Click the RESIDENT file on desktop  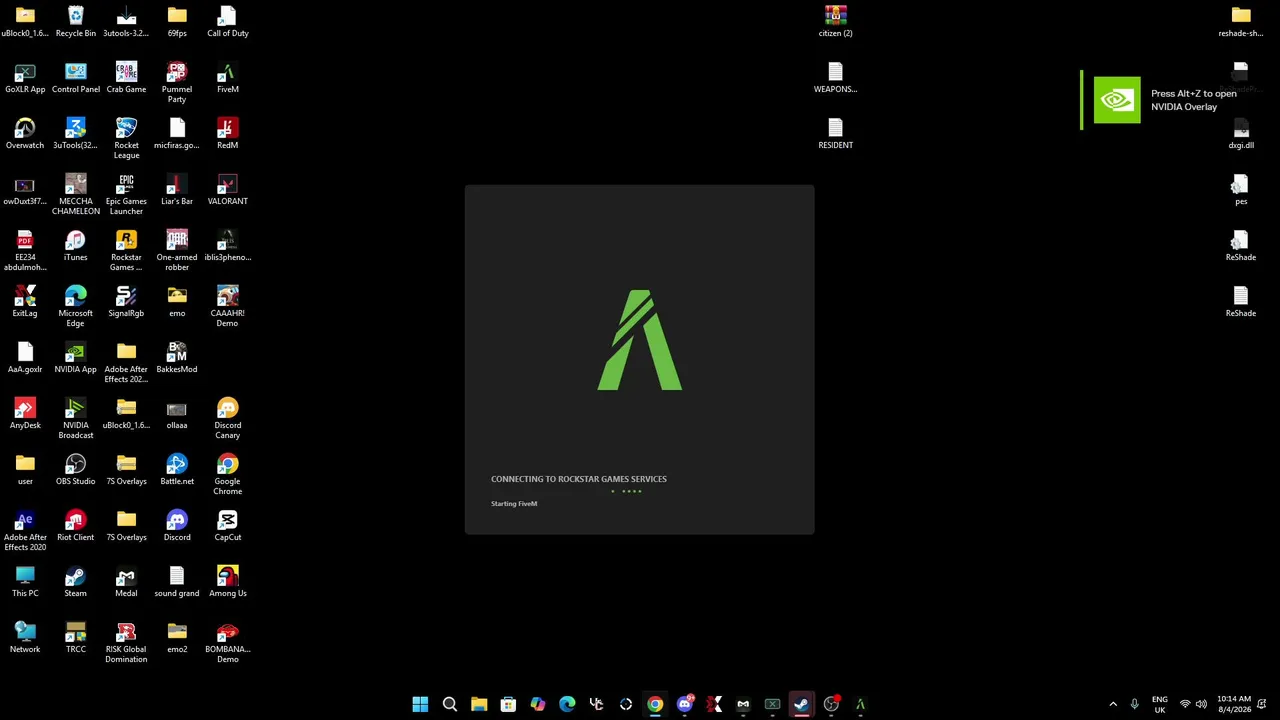tap(836, 133)
